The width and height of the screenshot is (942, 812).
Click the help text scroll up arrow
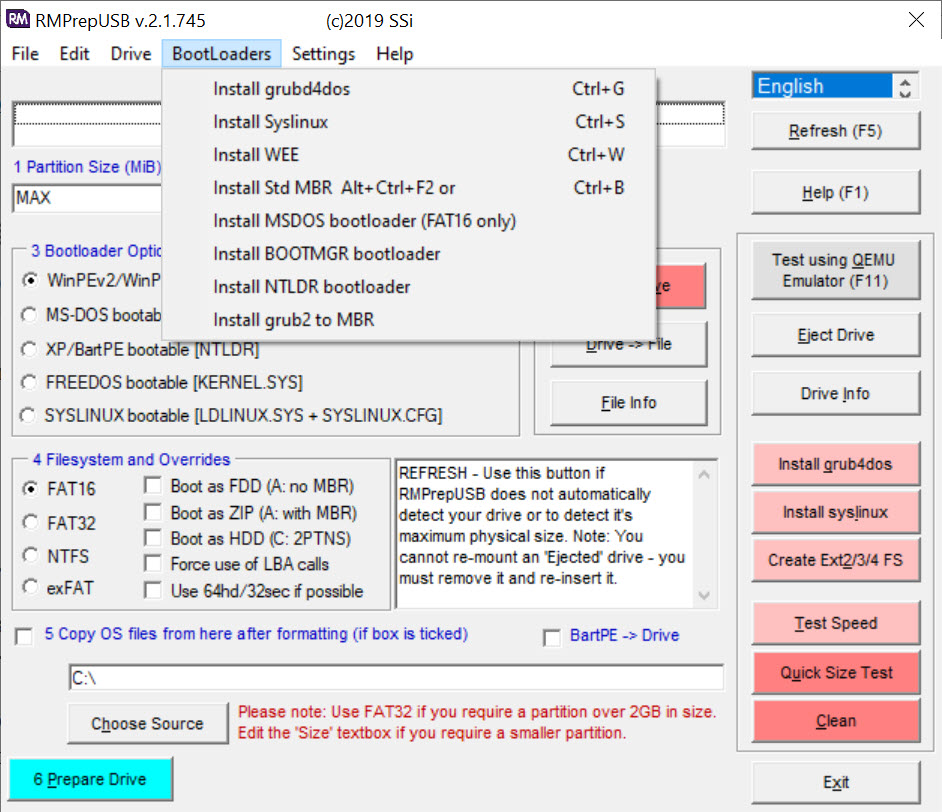[x=704, y=475]
